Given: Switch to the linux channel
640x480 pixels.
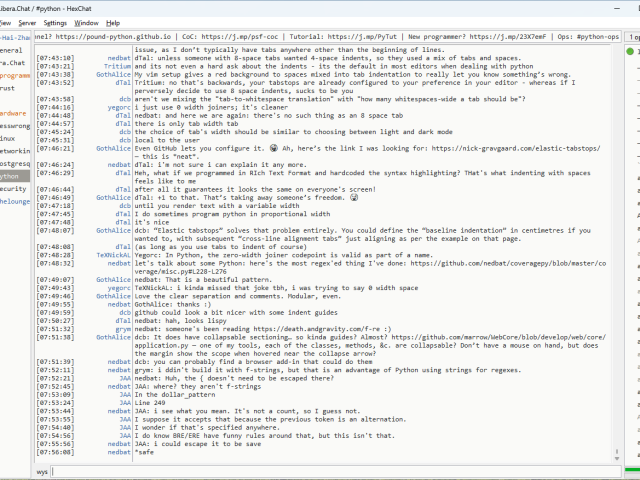Looking at the screenshot, I should (x=9, y=138).
